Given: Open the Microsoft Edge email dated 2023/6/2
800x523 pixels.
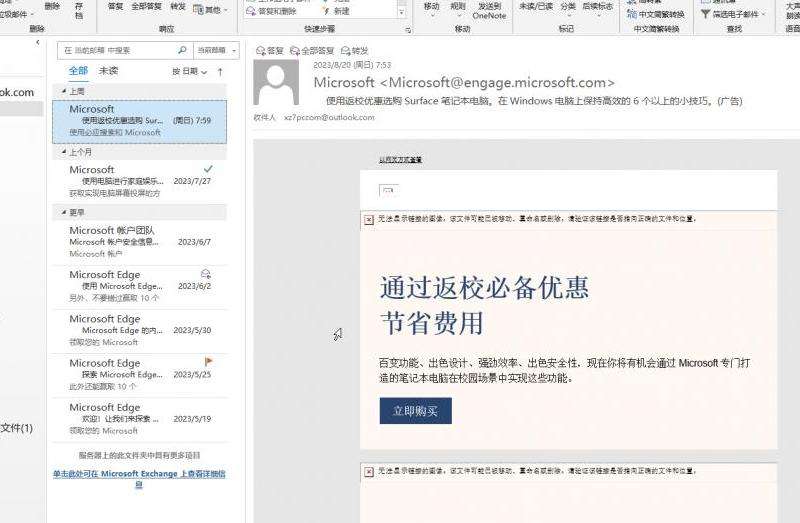Looking at the screenshot, I should (139, 286).
